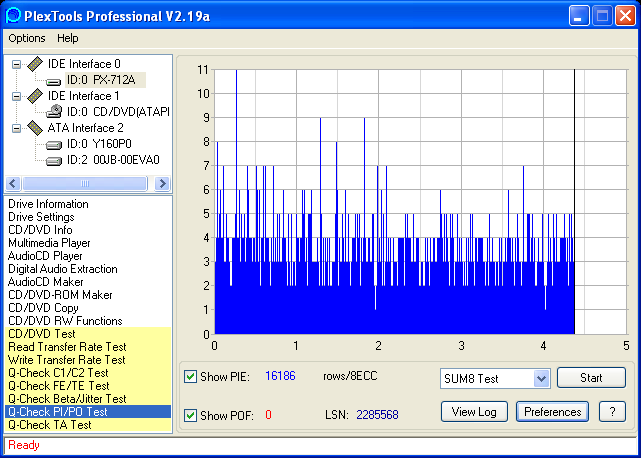Select IDE Interface 1 label

(83, 96)
